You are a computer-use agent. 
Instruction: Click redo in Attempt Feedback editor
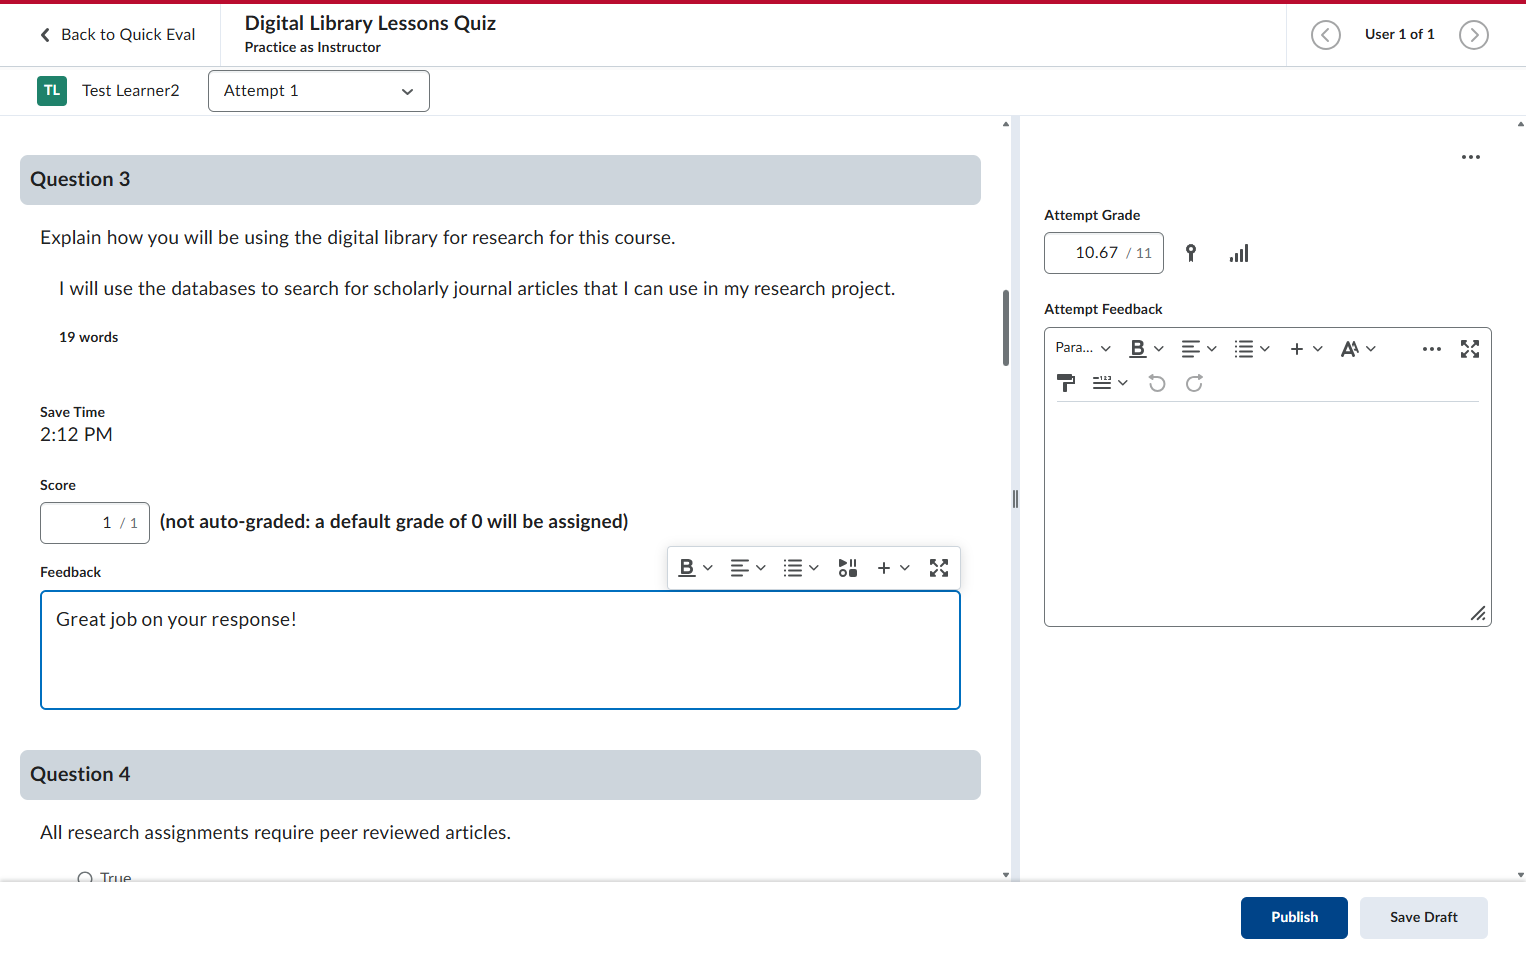point(1194,383)
